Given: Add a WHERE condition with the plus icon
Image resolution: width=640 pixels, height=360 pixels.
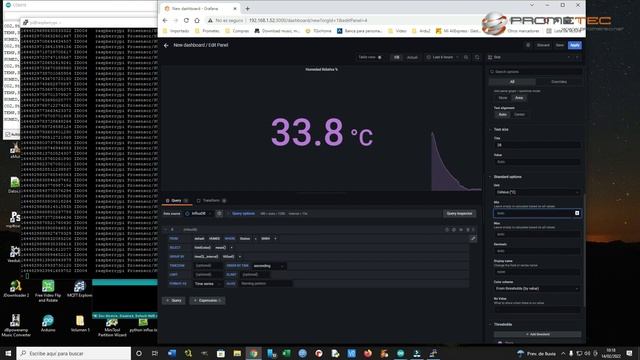Looking at the screenshot, I should point(275,239).
